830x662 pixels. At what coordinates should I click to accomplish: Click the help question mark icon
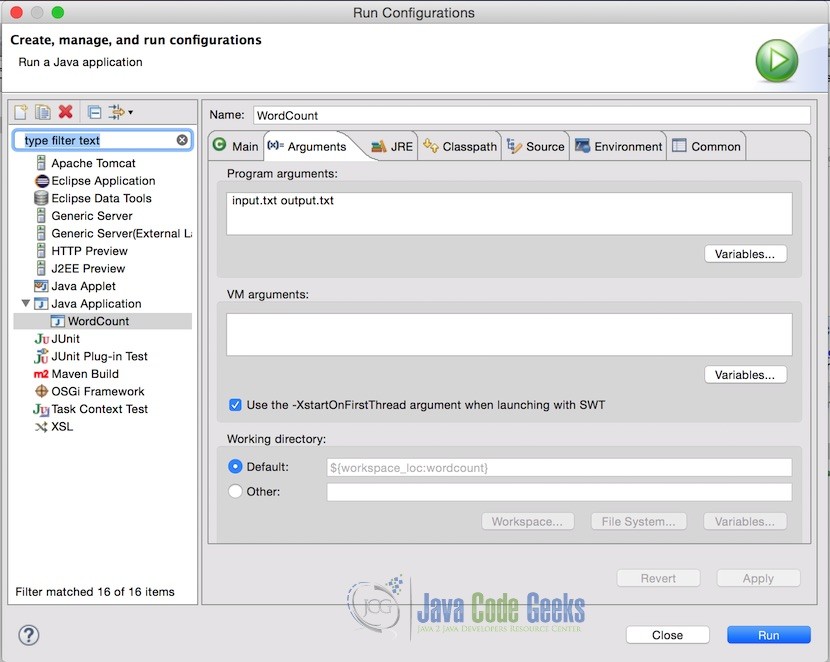point(29,635)
